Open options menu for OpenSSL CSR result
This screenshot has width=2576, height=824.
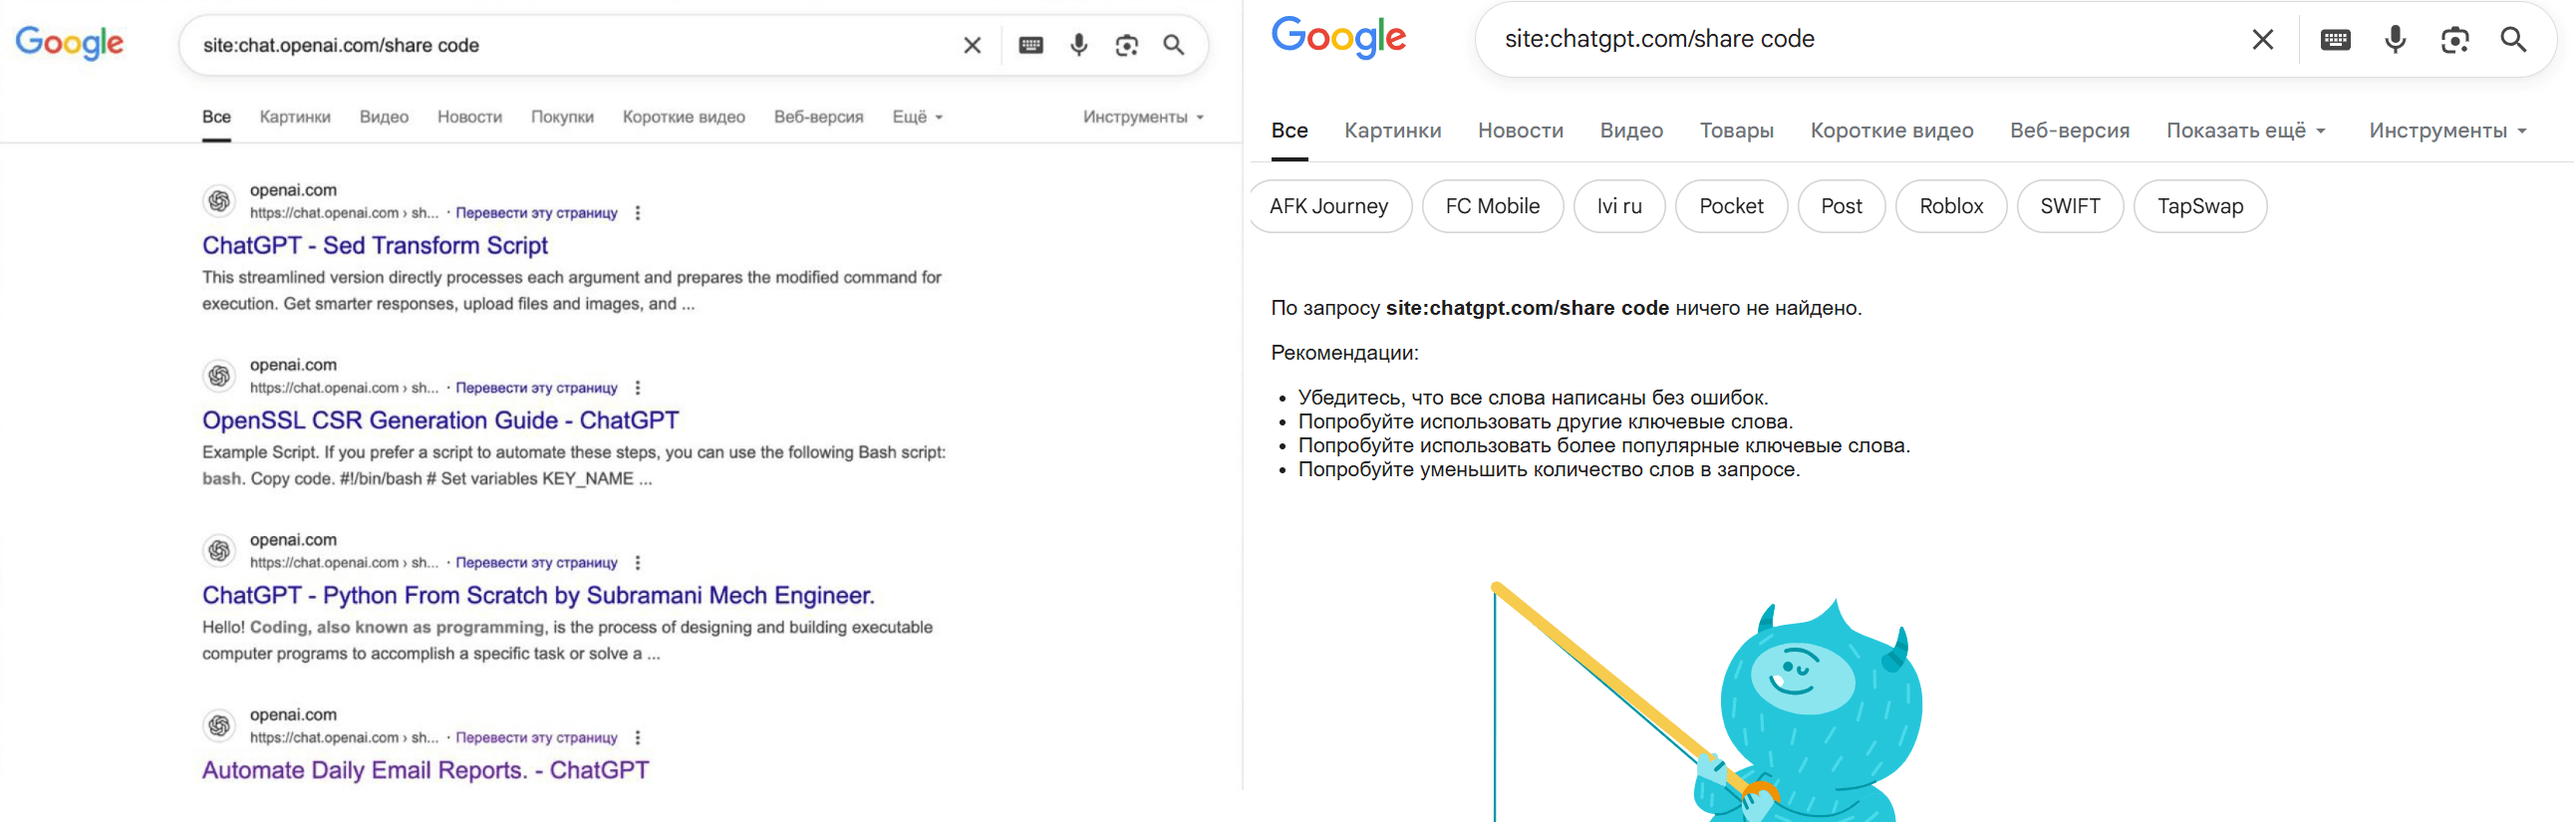coord(638,388)
